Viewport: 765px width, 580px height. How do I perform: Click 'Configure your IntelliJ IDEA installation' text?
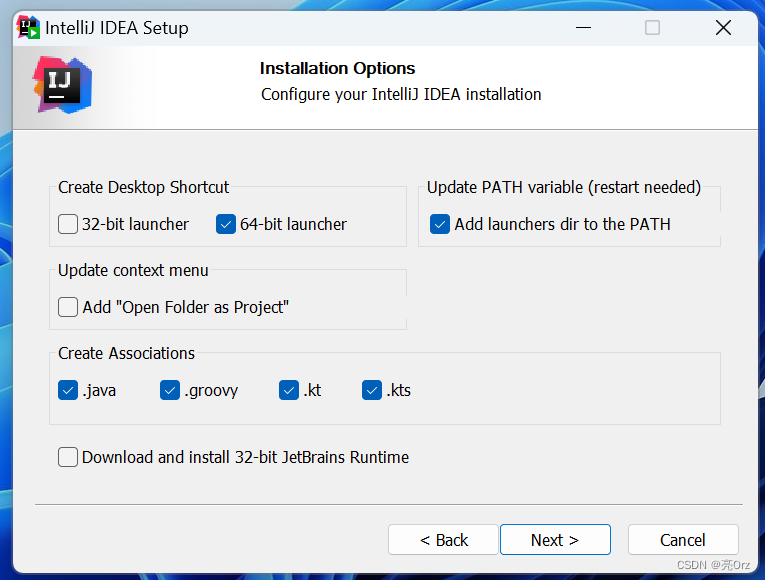tap(401, 94)
